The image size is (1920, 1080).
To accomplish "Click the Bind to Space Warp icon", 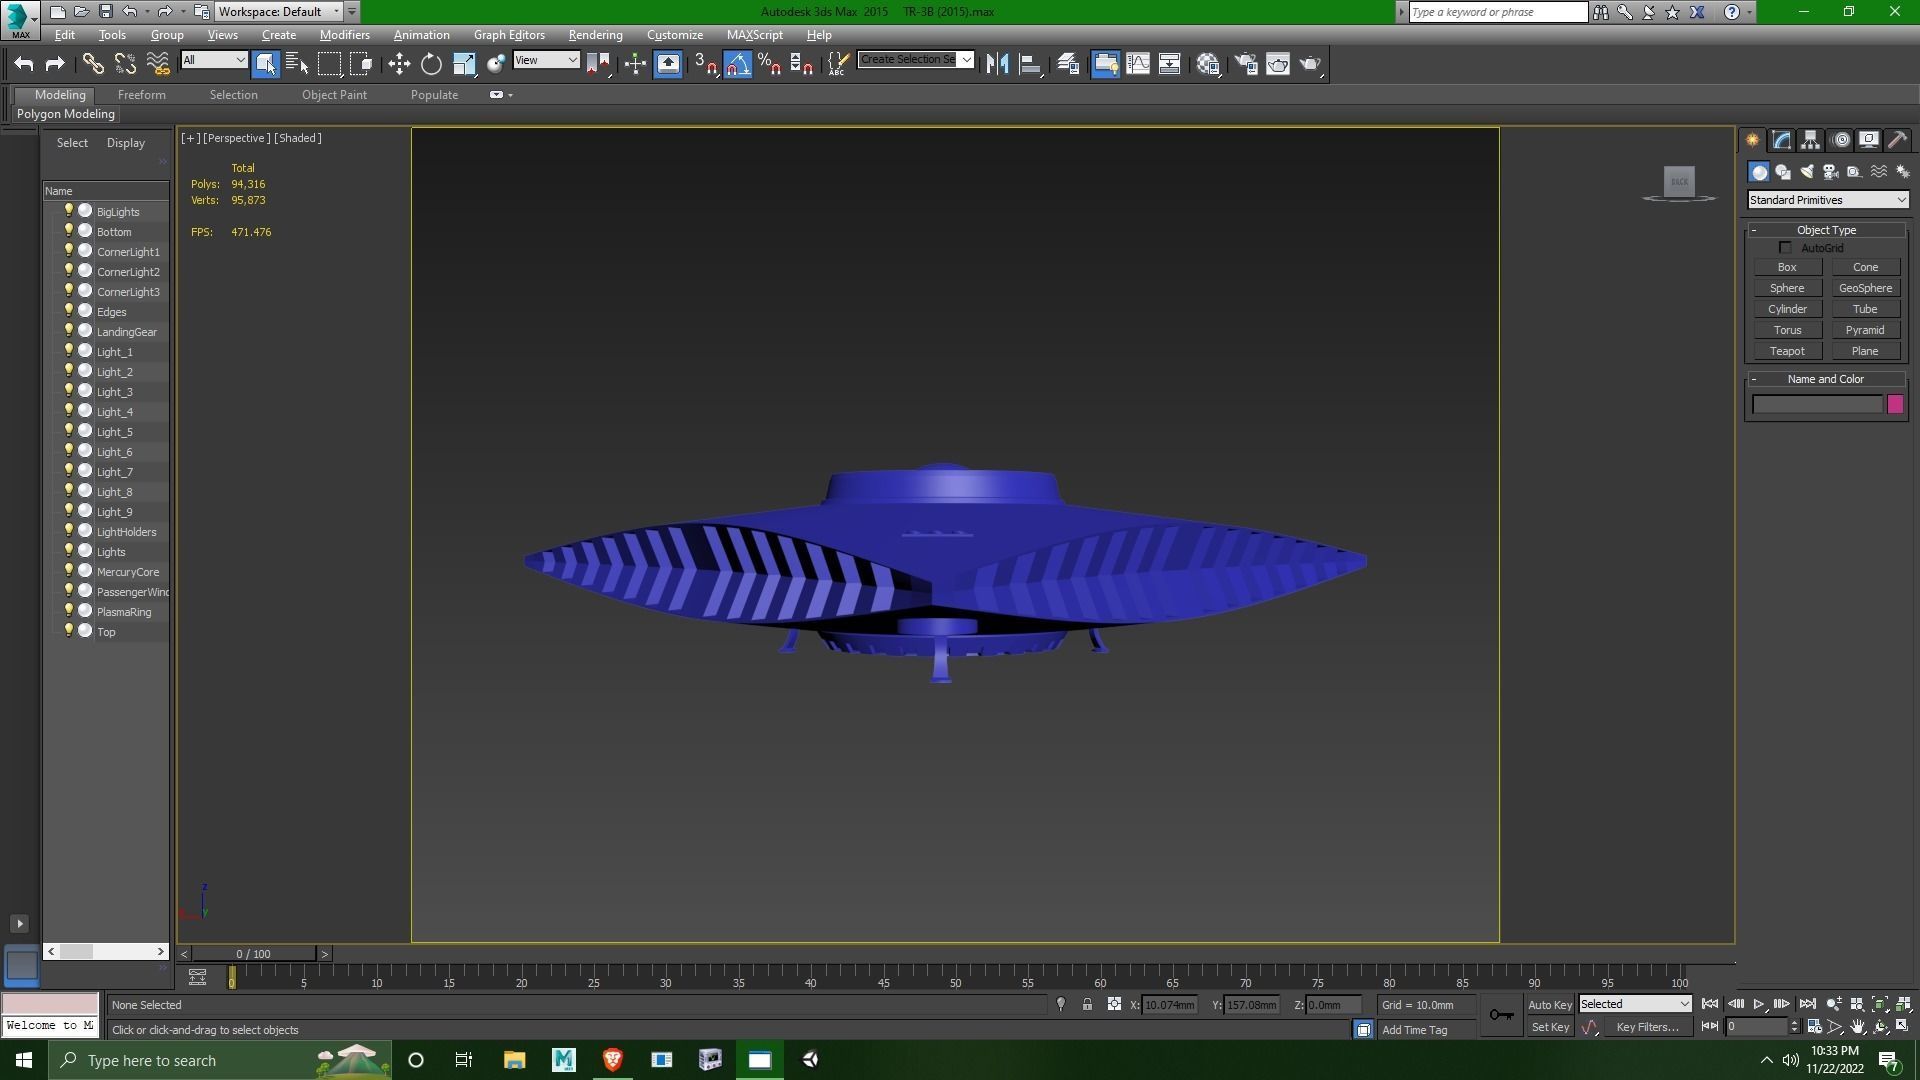I will click(x=158, y=64).
